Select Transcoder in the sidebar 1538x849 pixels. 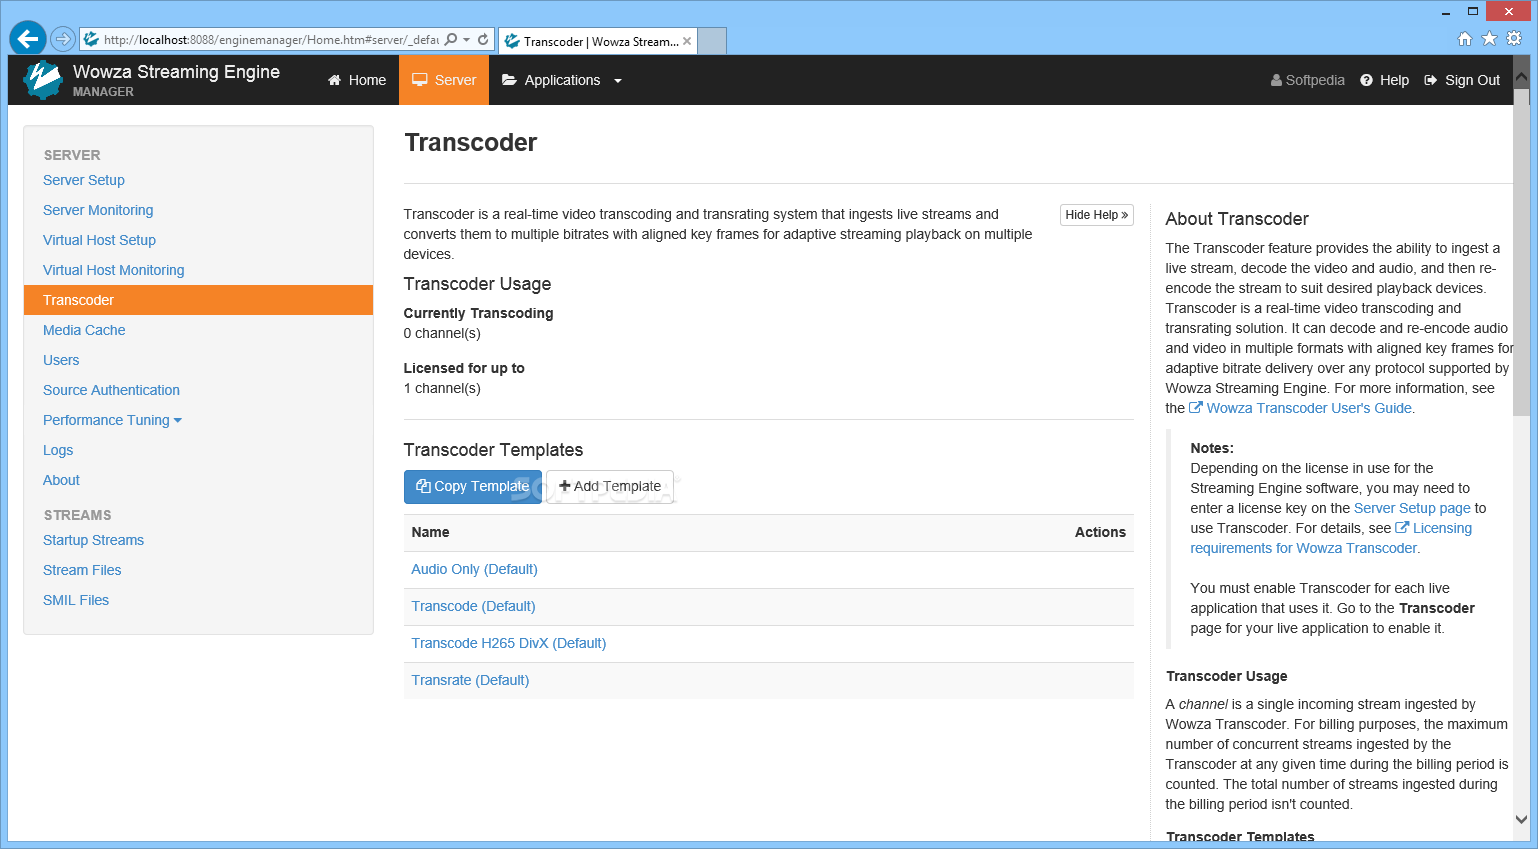coord(198,300)
